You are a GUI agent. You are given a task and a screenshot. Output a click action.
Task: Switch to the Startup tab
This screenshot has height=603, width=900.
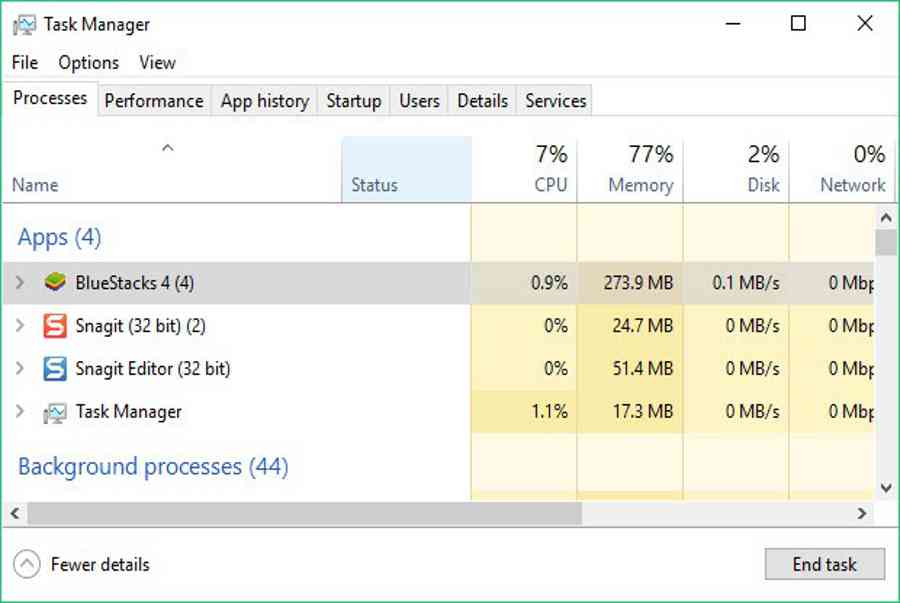click(x=354, y=101)
